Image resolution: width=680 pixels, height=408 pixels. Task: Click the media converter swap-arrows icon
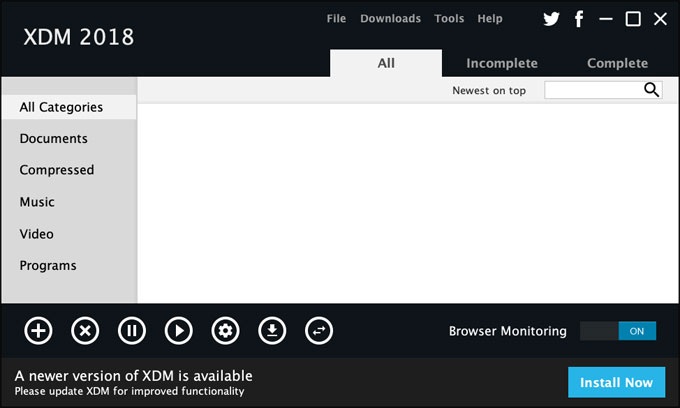tap(319, 331)
